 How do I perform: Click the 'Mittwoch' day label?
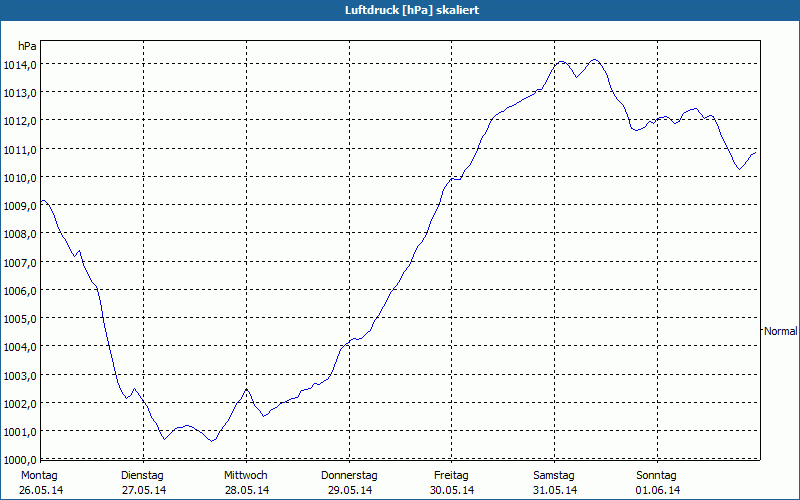coord(246,476)
